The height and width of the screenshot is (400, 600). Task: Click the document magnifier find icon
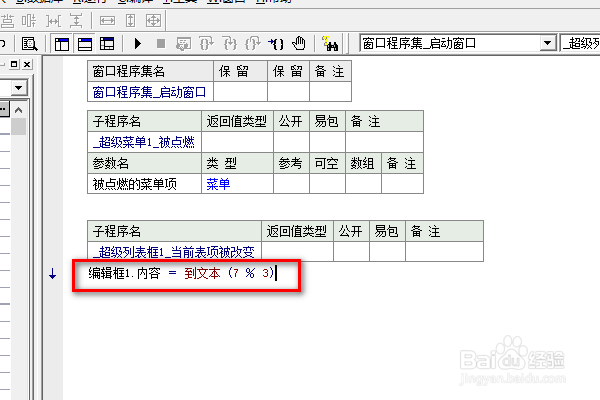(x=29, y=44)
